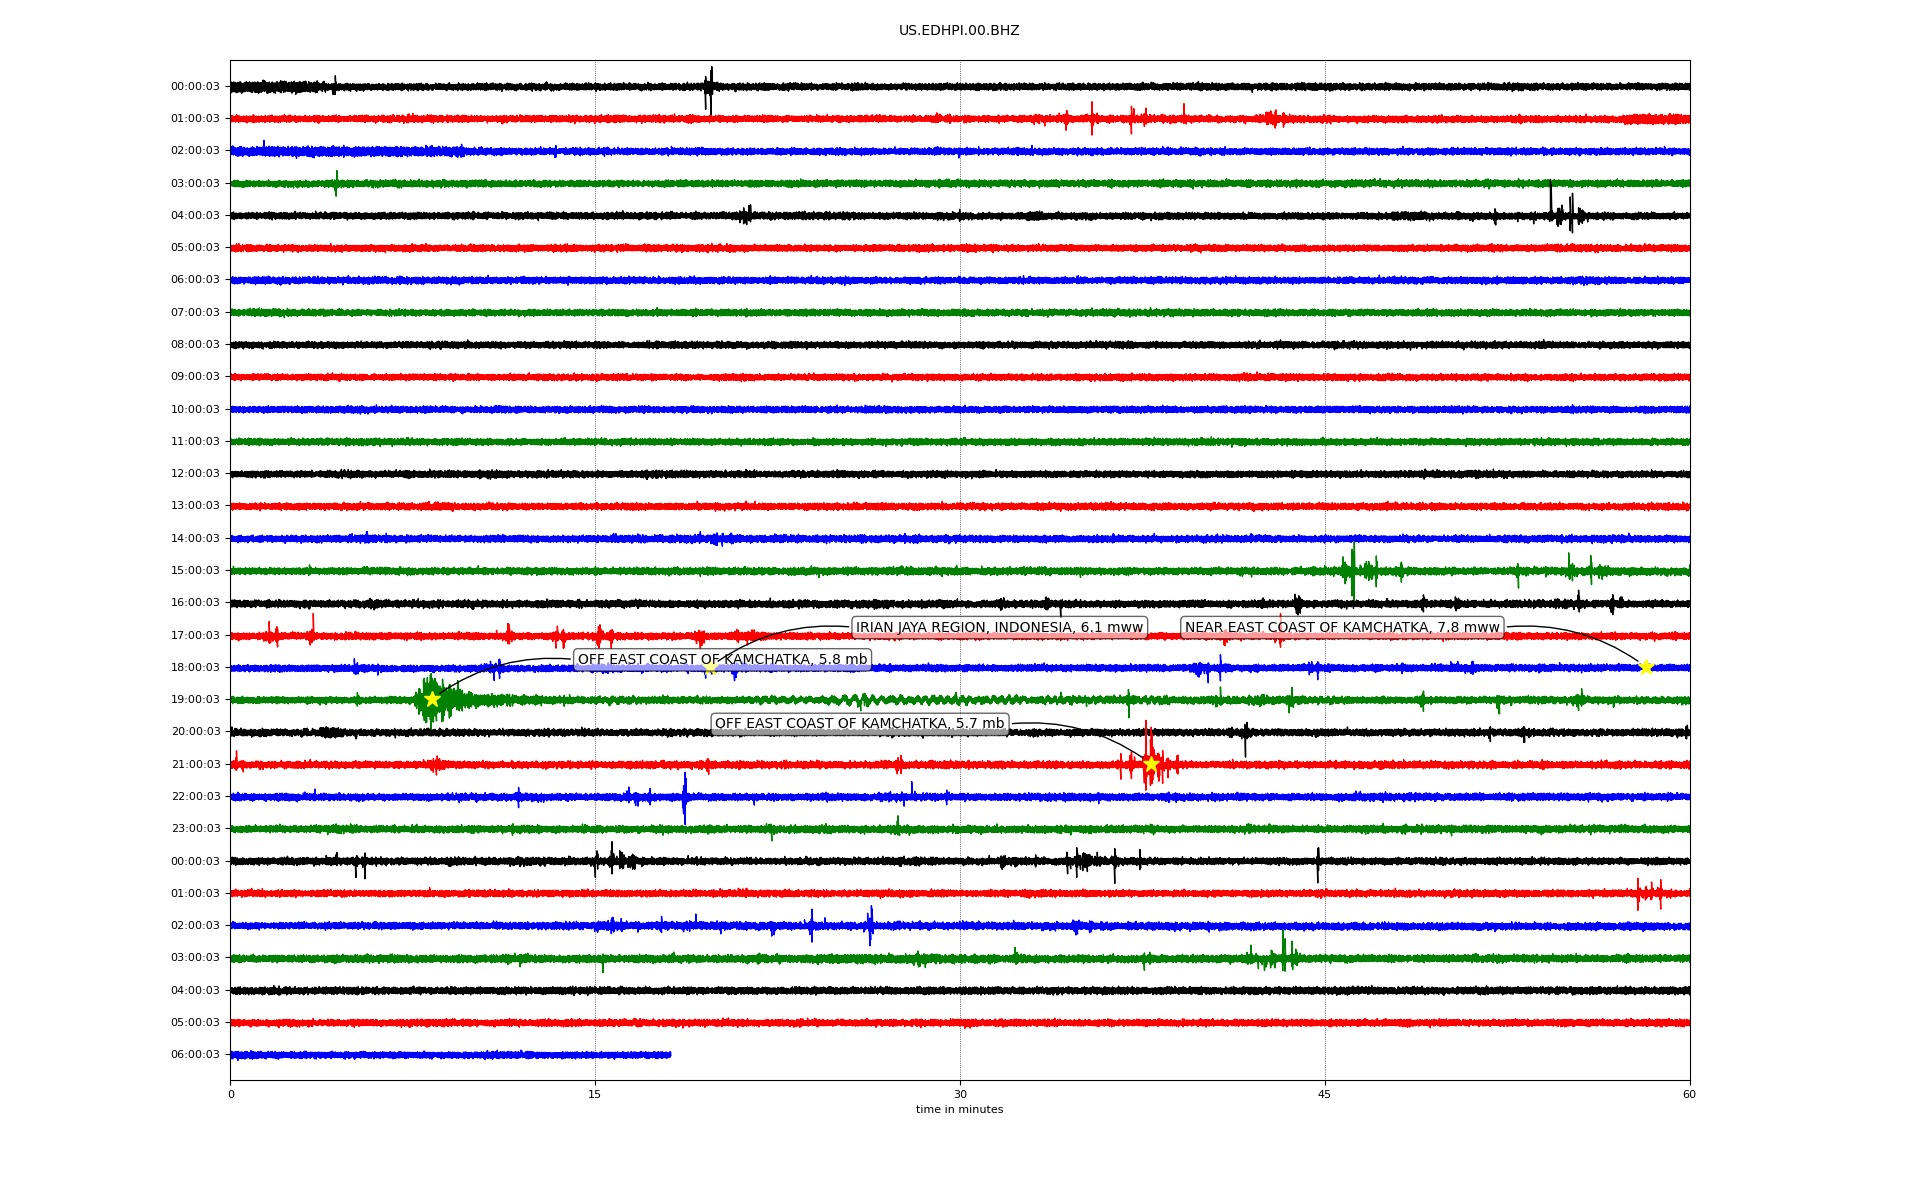Click the yellow star at the end of the 18:00:03 trace

[1646, 667]
